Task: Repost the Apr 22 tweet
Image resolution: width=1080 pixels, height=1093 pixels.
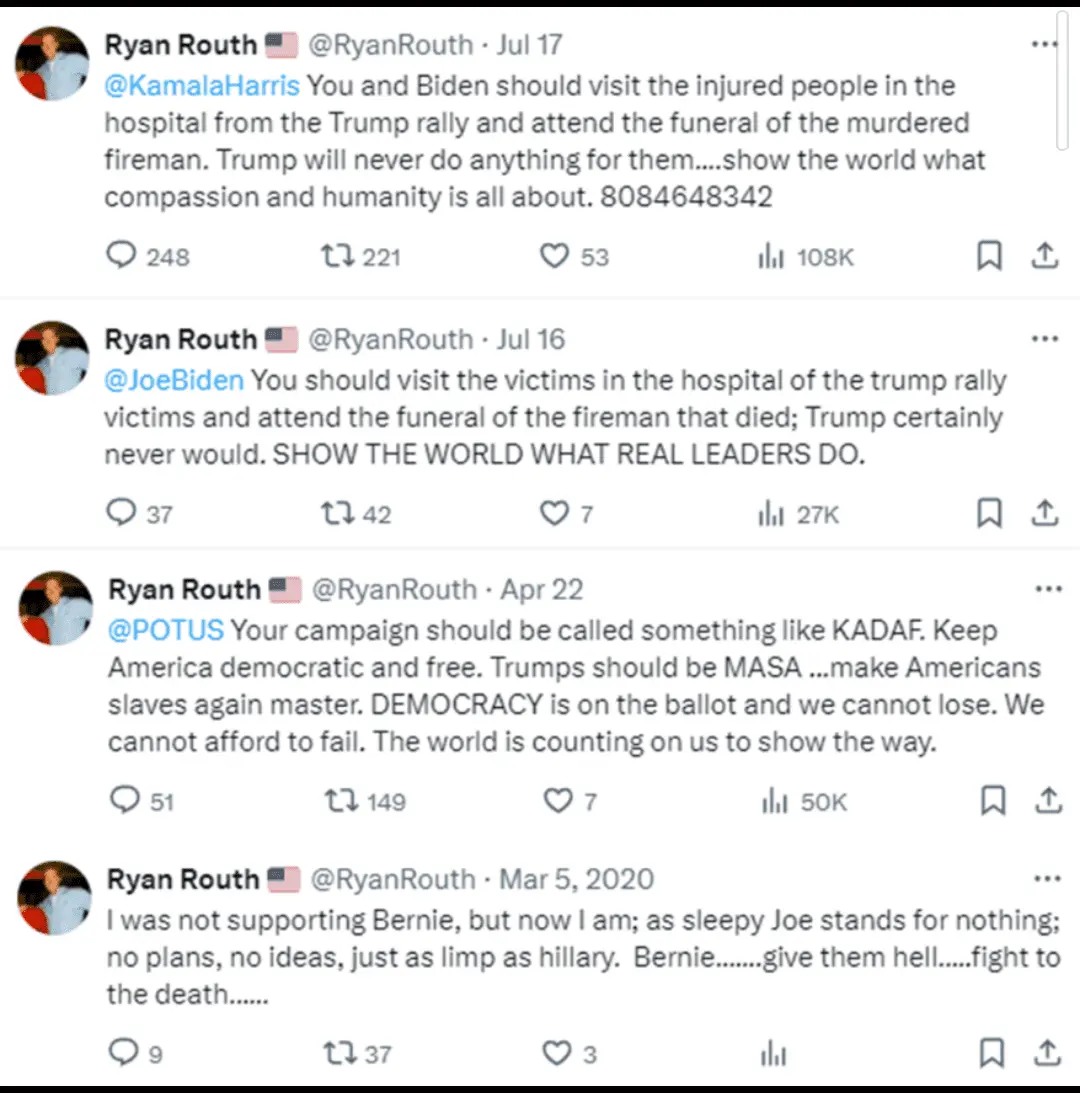Action: (341, 801)
